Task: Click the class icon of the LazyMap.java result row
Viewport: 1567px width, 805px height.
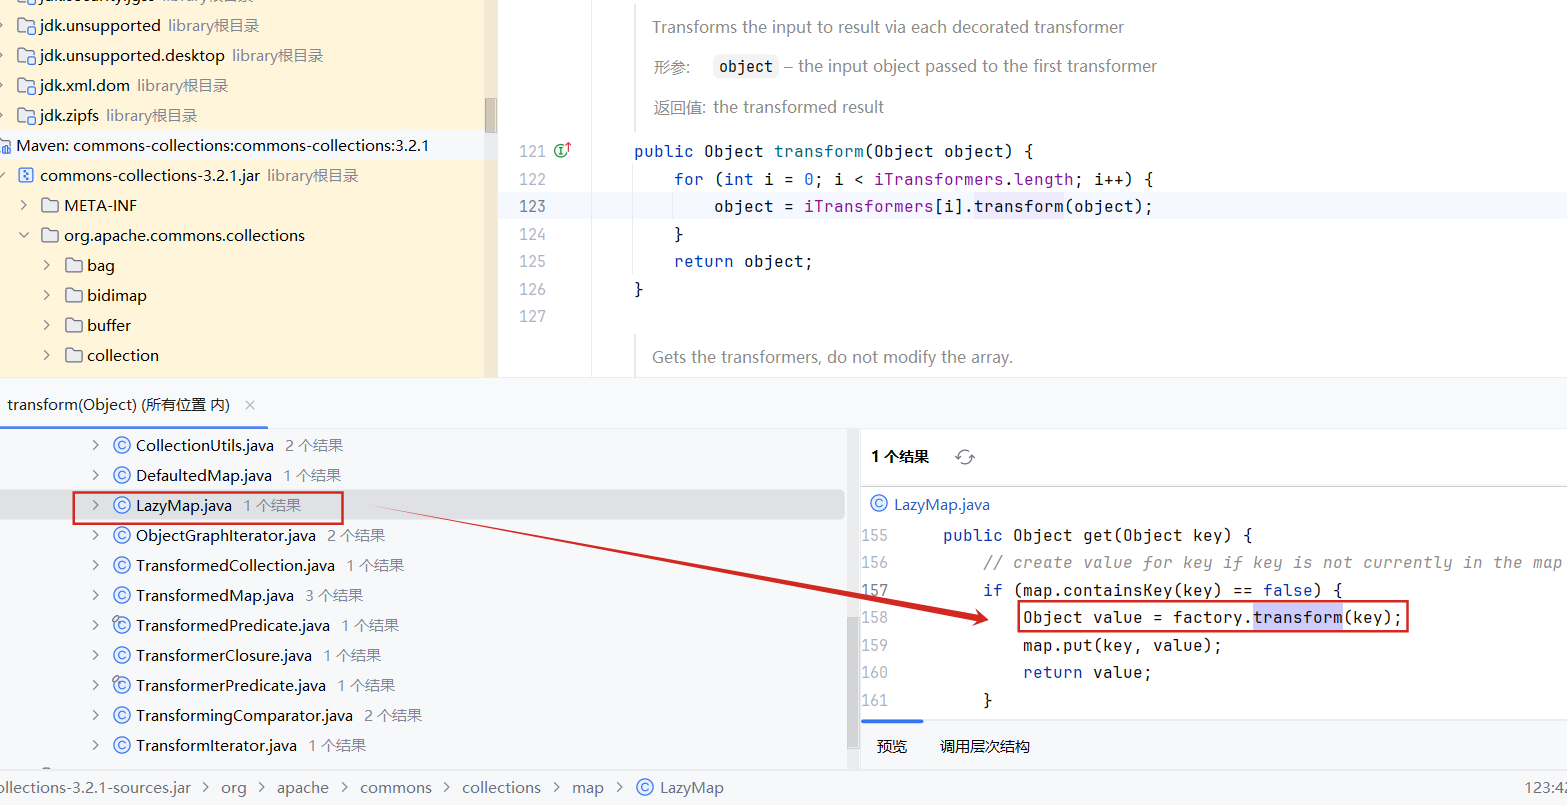Action: pos(122,505)
